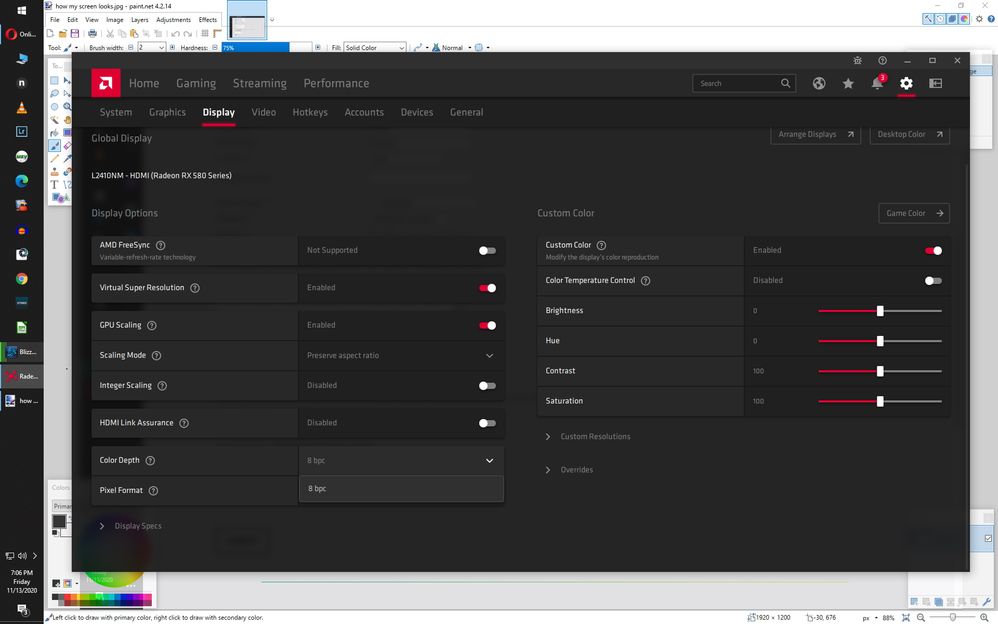The width and height of the screenshot is (998, 624).
Task: Click Desktop Color button
Action: pyautogui.click(x=910, y=134)
